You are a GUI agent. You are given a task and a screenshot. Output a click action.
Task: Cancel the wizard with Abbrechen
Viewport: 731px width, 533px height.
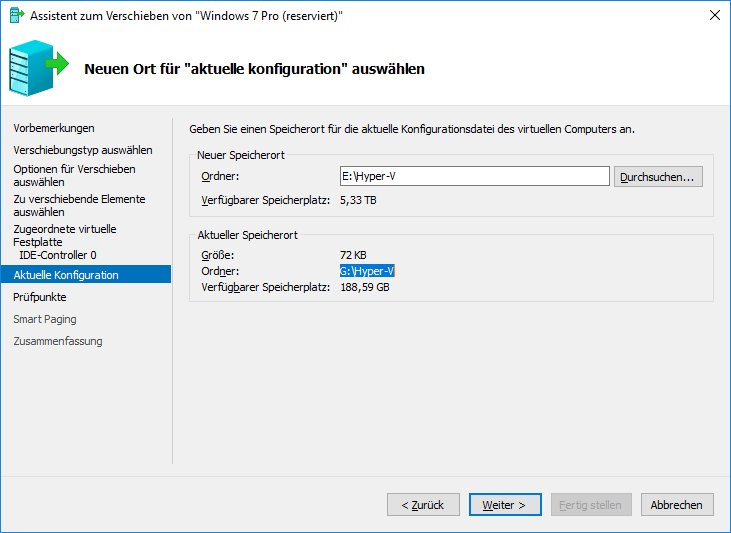pyautogui.click(x=677, y=505)
